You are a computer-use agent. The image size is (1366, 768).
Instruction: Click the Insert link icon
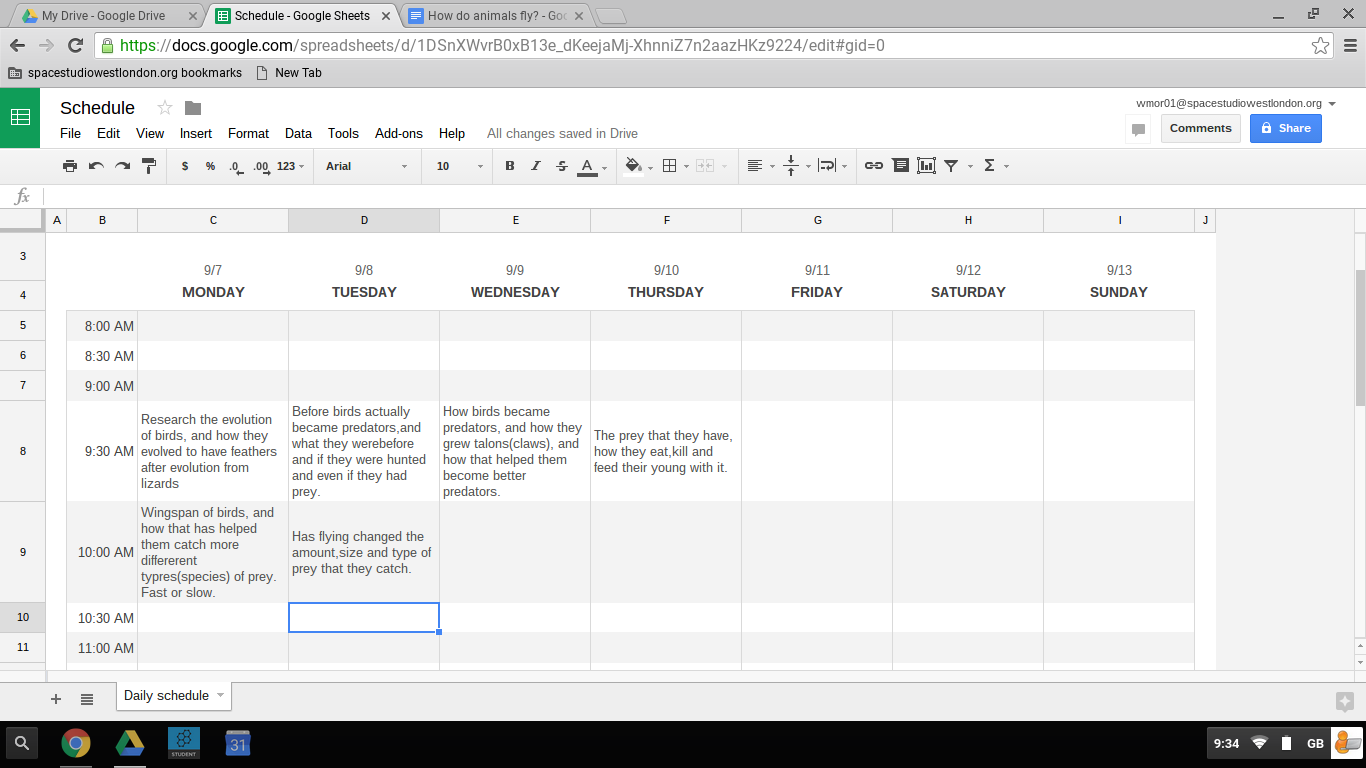click(874, 166)
